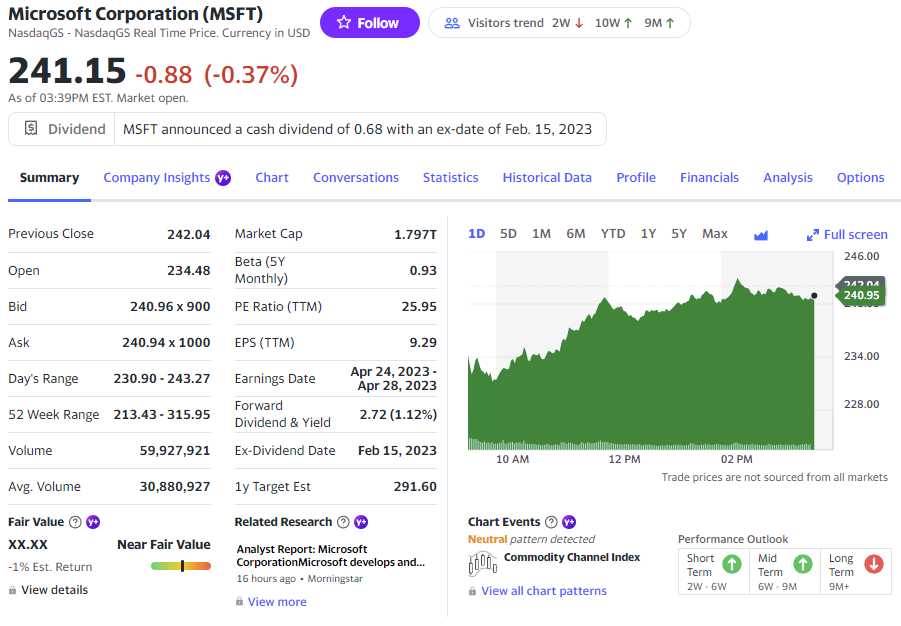
Task: Select the area chart style icon
Action: [x=761, y=233]
